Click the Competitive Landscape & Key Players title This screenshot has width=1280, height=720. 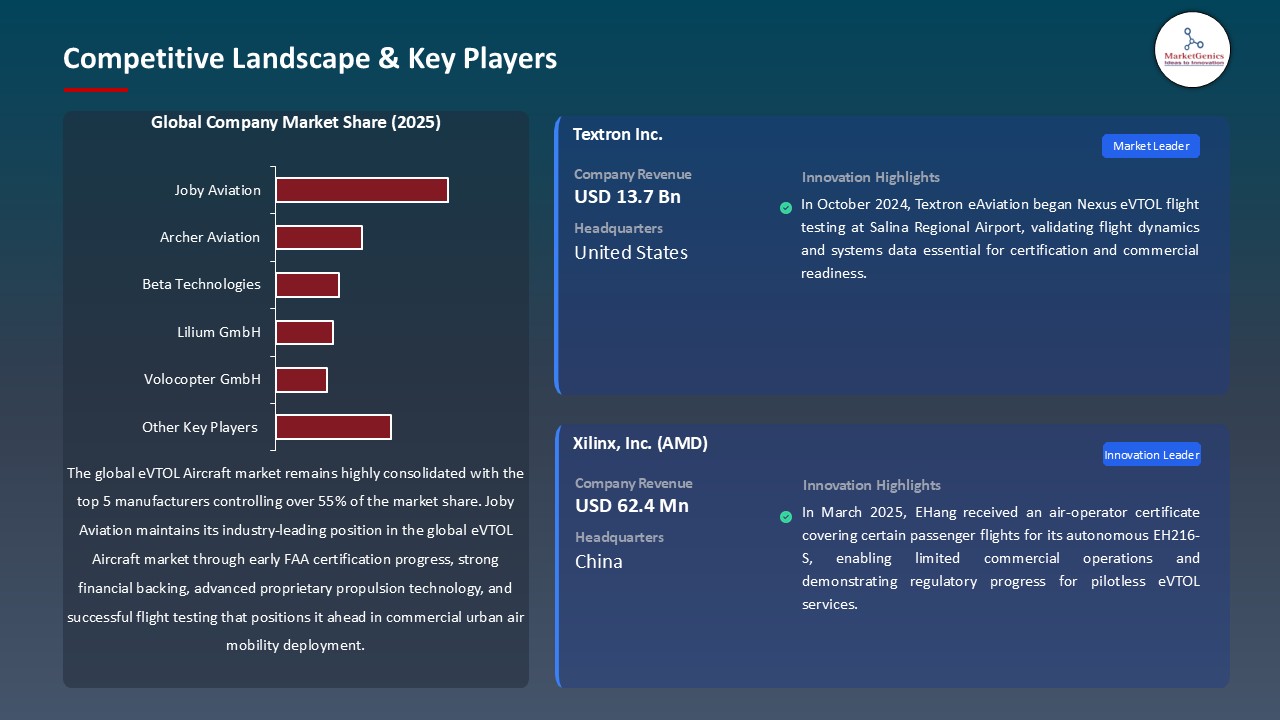[310, 59]
